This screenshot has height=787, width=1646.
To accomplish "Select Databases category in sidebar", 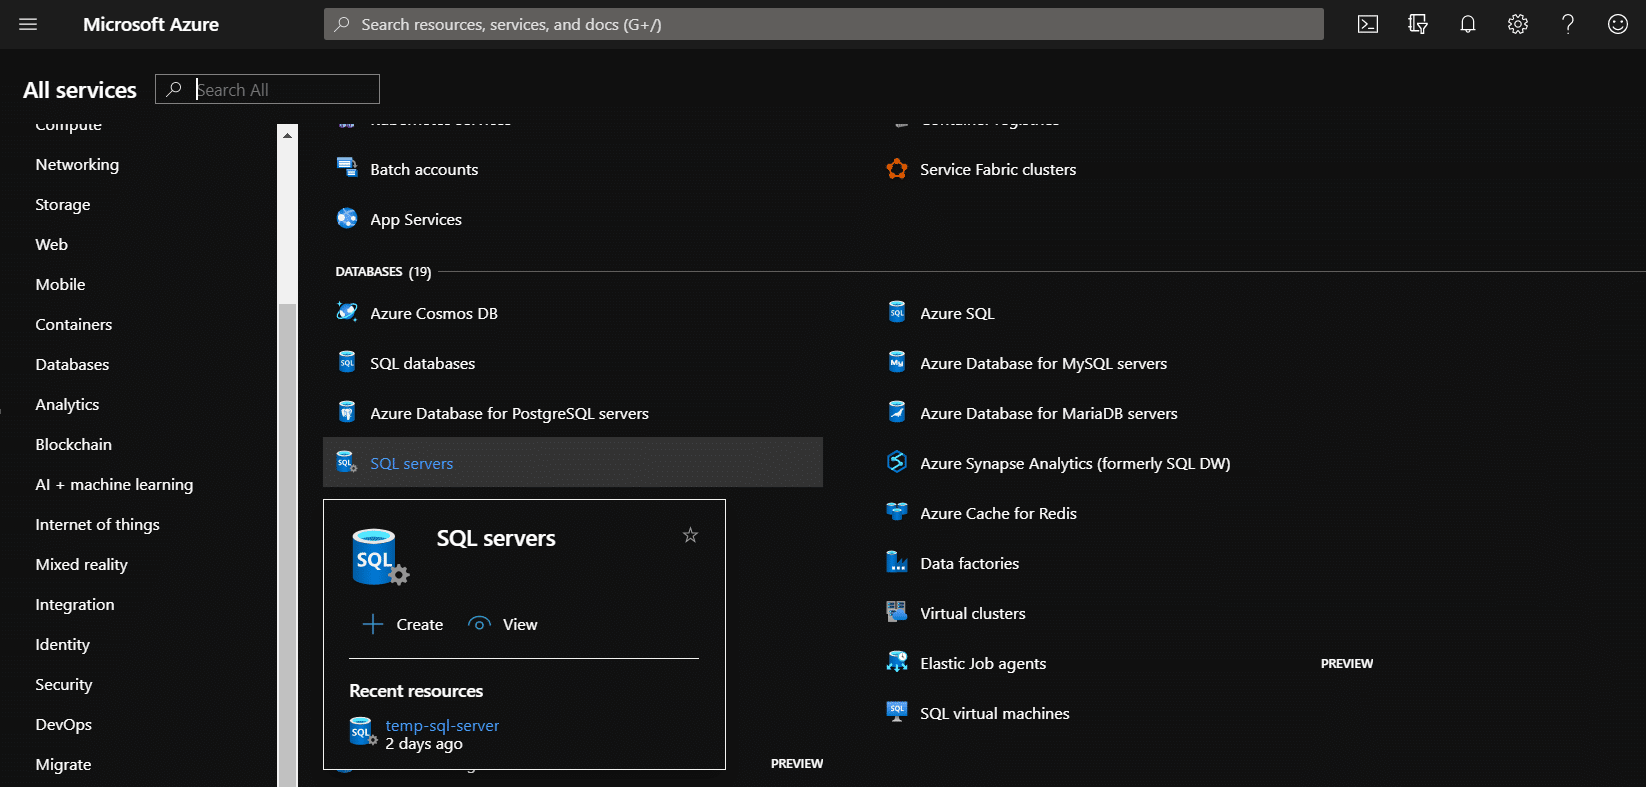I will 72,364.
